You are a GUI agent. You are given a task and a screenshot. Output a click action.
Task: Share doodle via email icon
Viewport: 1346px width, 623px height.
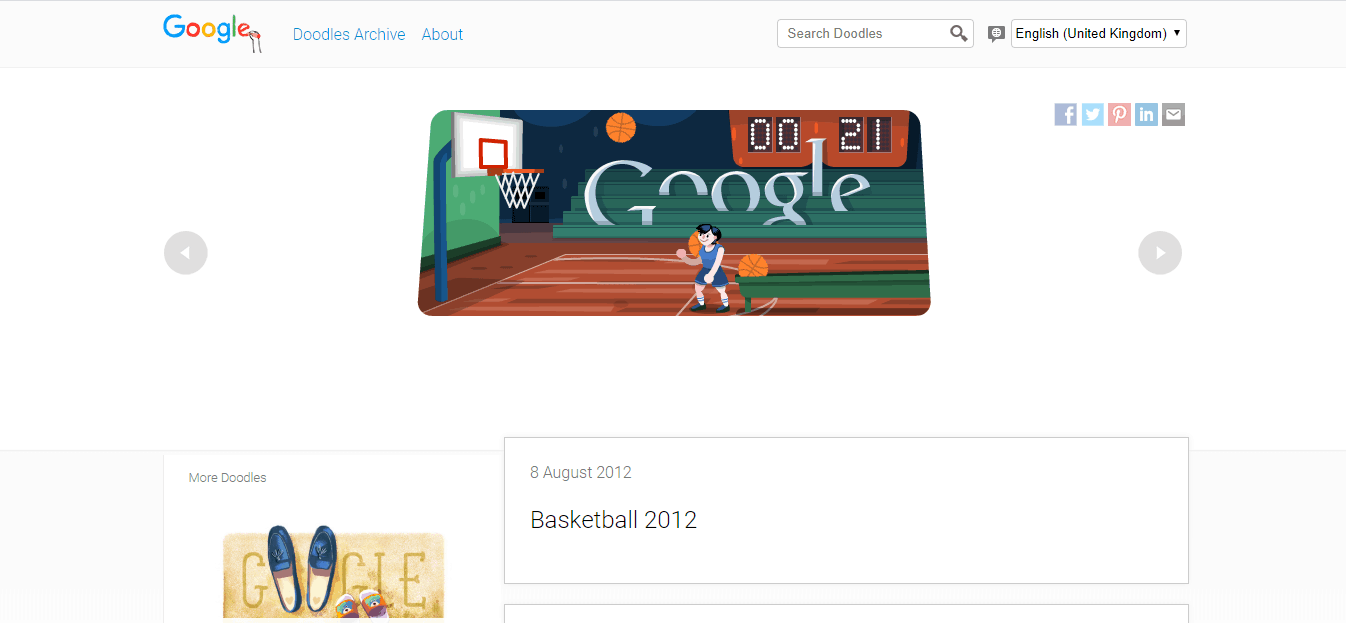[x=1174, y=115]
